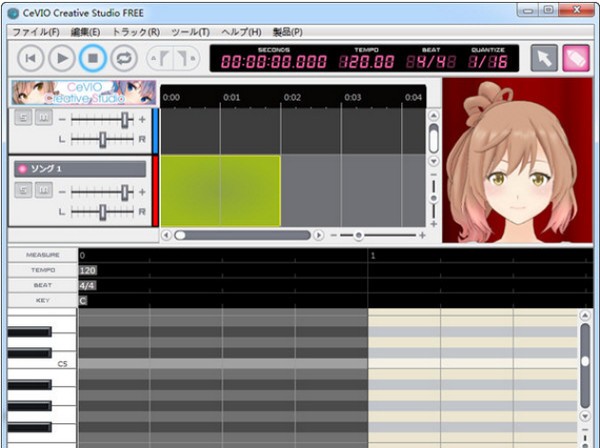Screen dimensions: 600x448
Task: Select the green clip in ソング 1 track
Action: [220, 191]
